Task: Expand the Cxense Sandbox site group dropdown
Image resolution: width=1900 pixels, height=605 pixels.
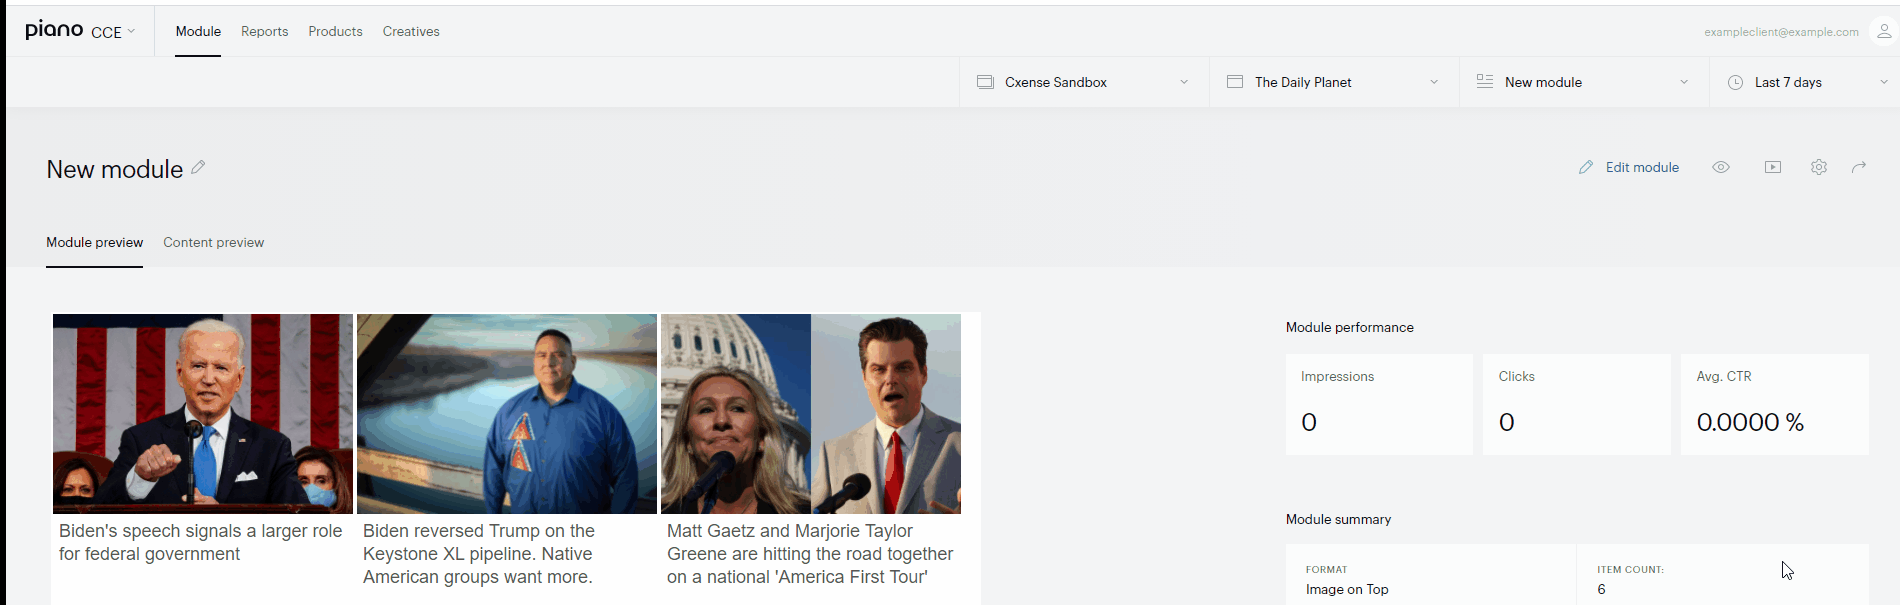Action: 1084,82
